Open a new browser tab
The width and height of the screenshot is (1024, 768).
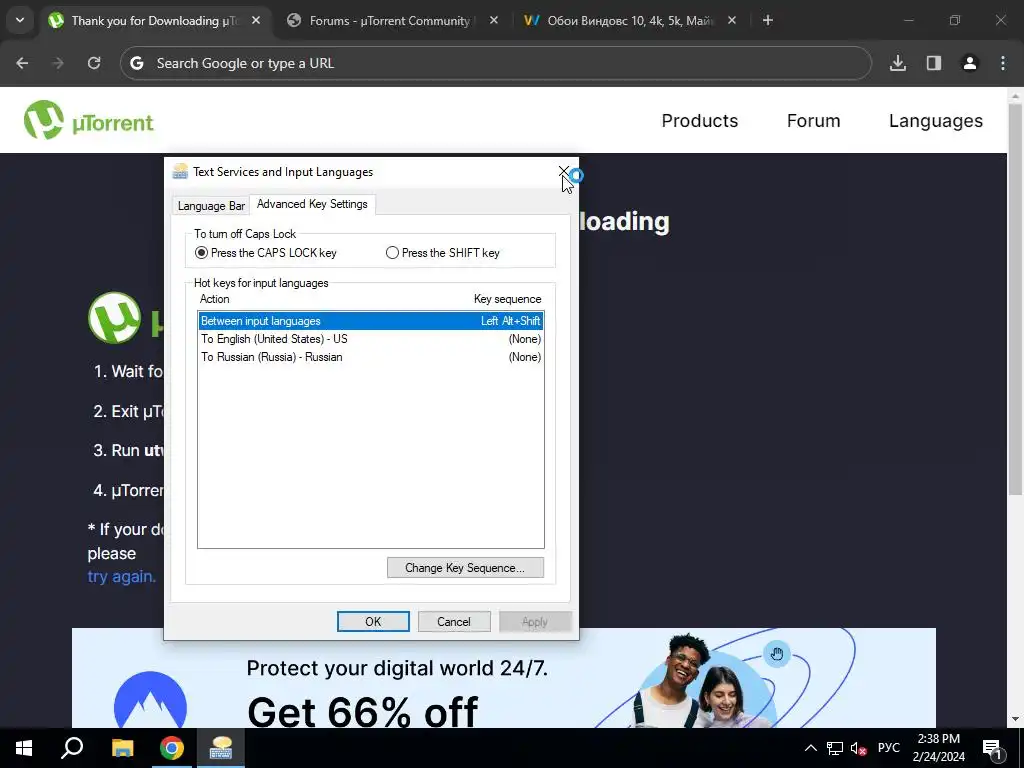coord(768,20)
